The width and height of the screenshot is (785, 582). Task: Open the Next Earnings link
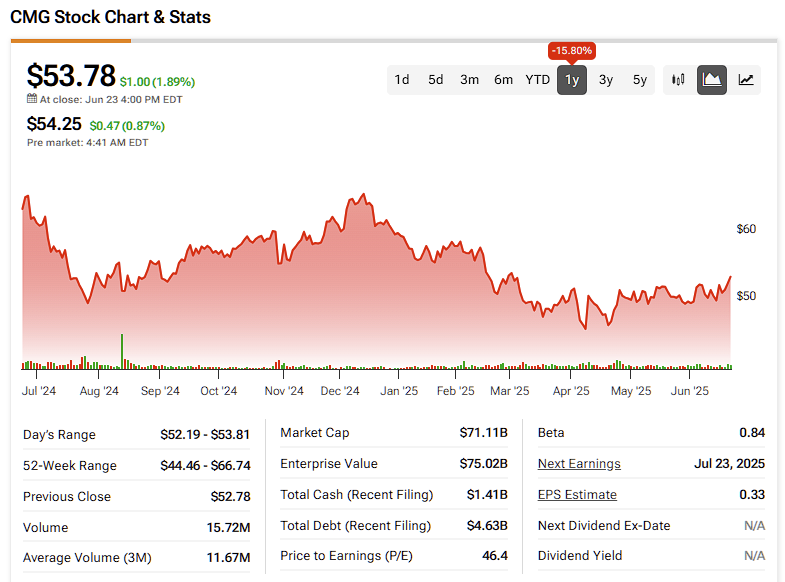(579, 464)
